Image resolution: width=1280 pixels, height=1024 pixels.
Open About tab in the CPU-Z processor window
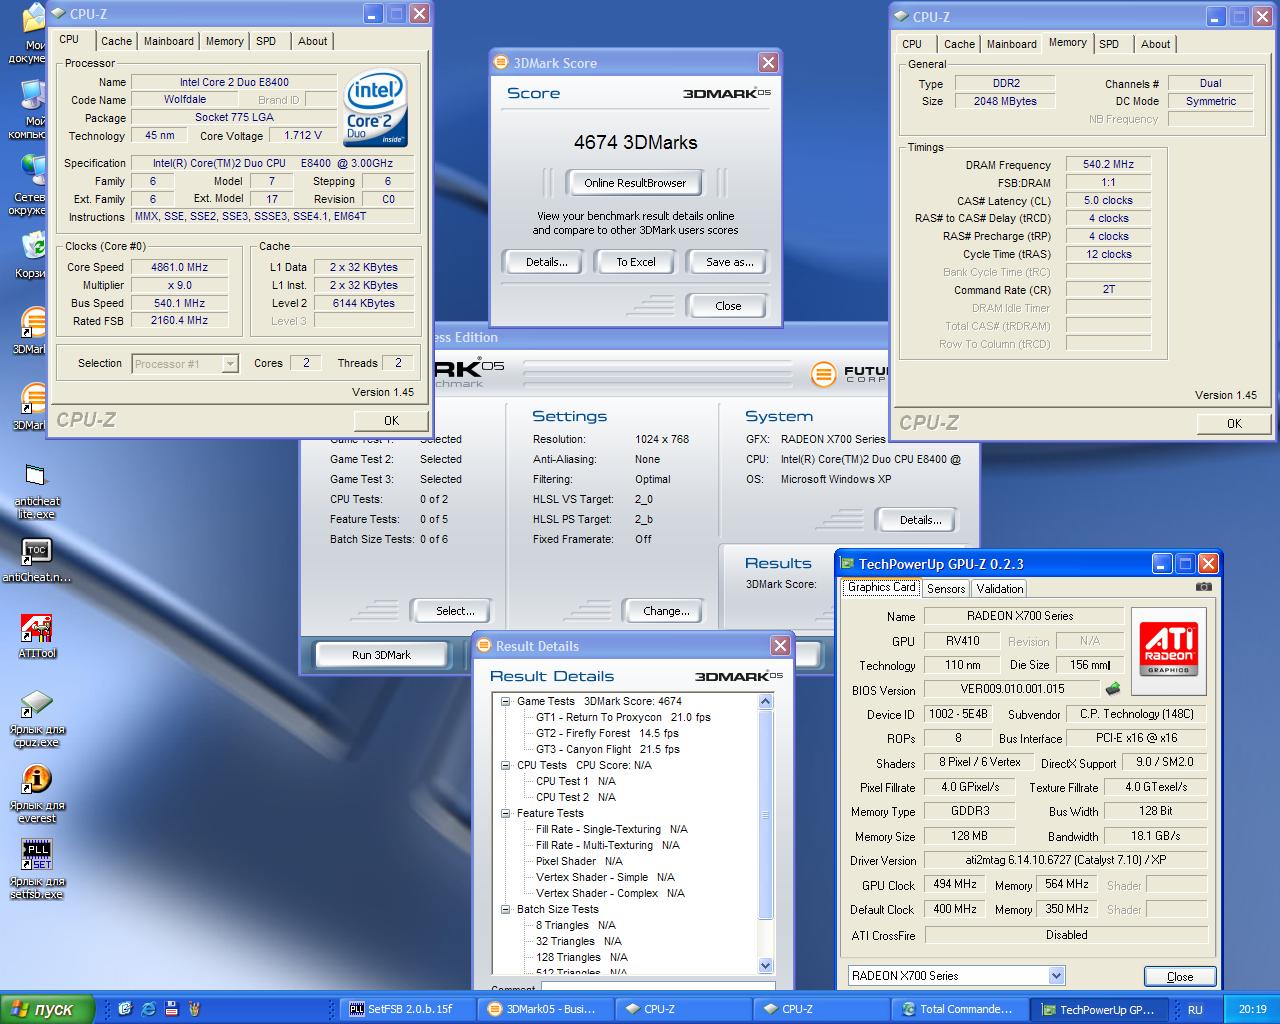coord(312,41)
